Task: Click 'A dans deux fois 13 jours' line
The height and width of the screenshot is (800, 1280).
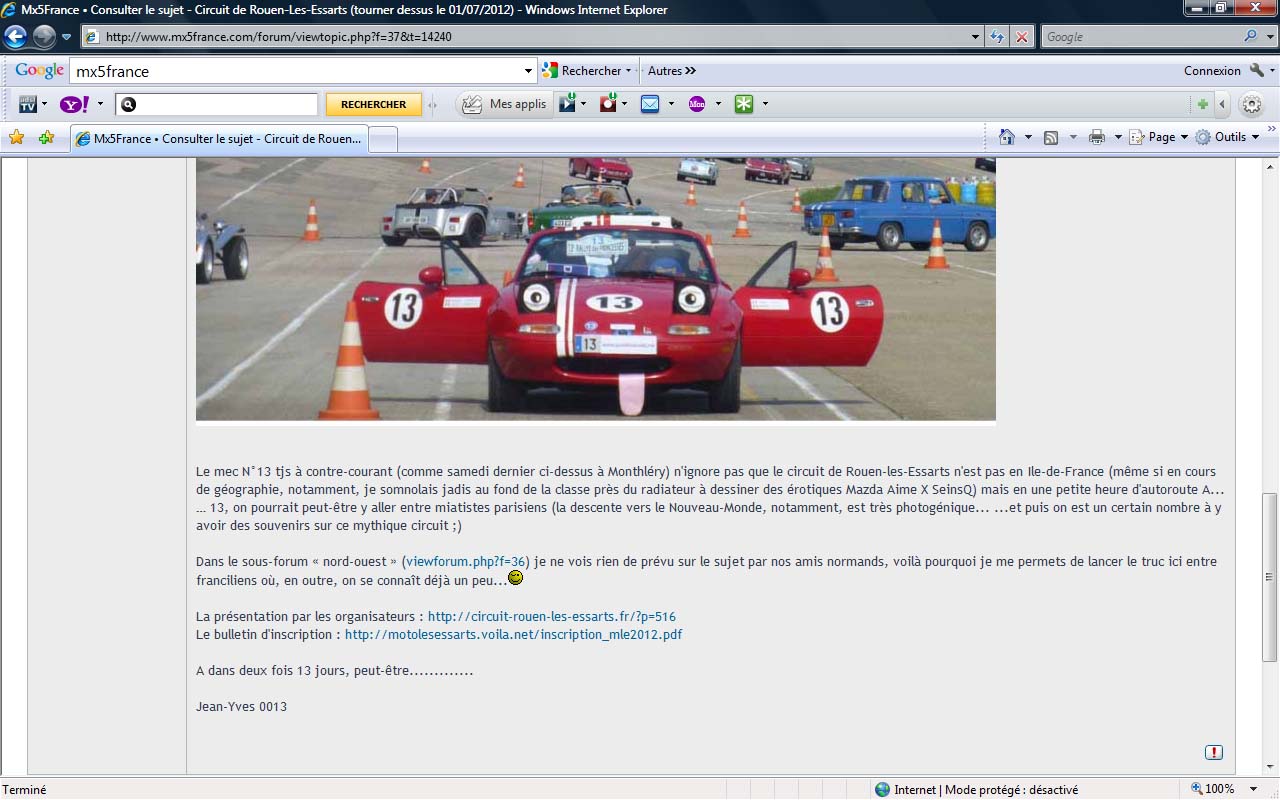Action: 334,671
